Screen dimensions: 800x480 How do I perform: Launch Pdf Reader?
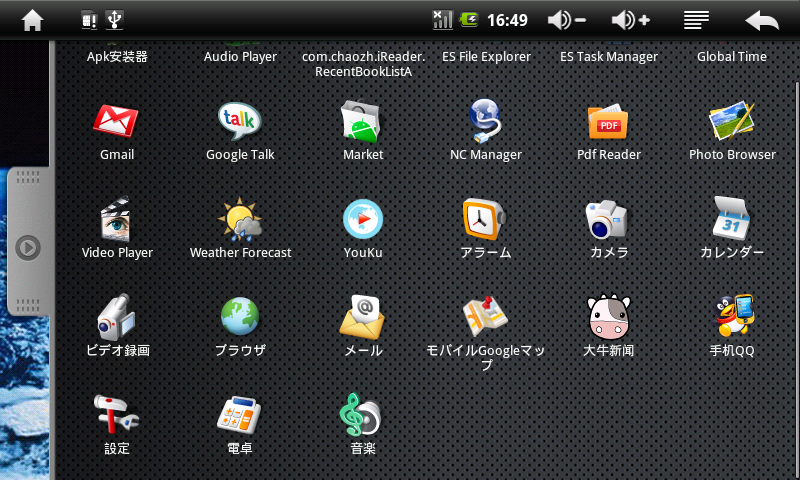[608, 122]
